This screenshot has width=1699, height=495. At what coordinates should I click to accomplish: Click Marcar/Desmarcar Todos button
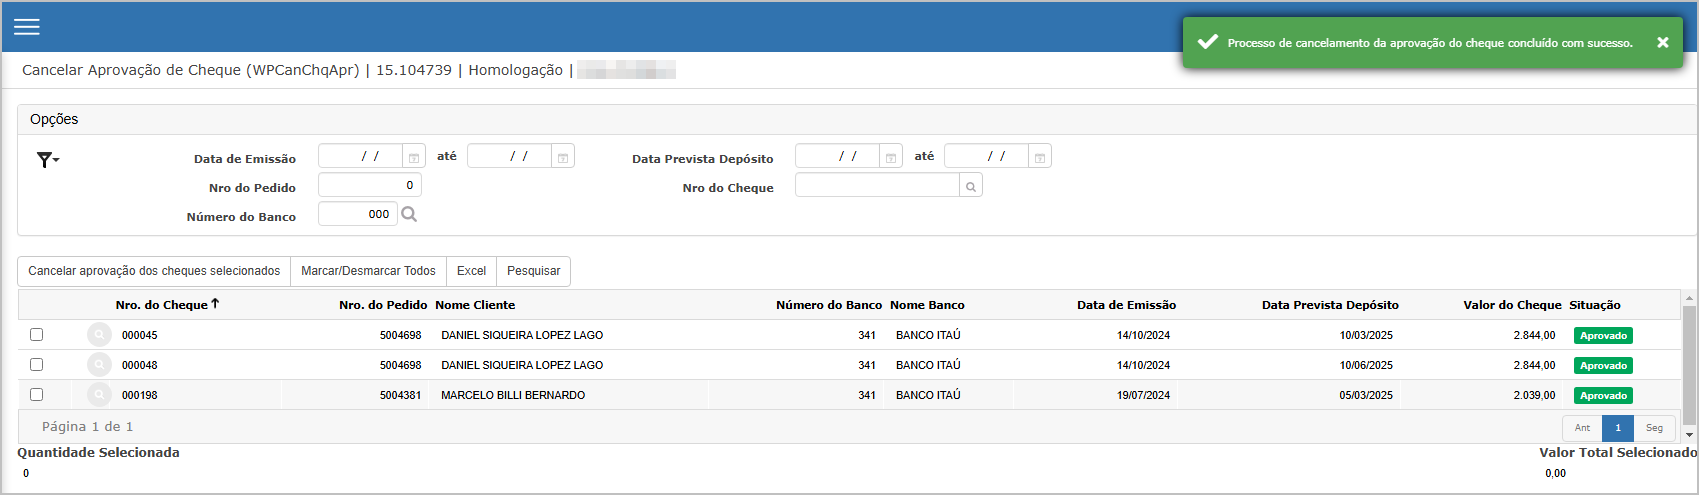pos(368,271)
